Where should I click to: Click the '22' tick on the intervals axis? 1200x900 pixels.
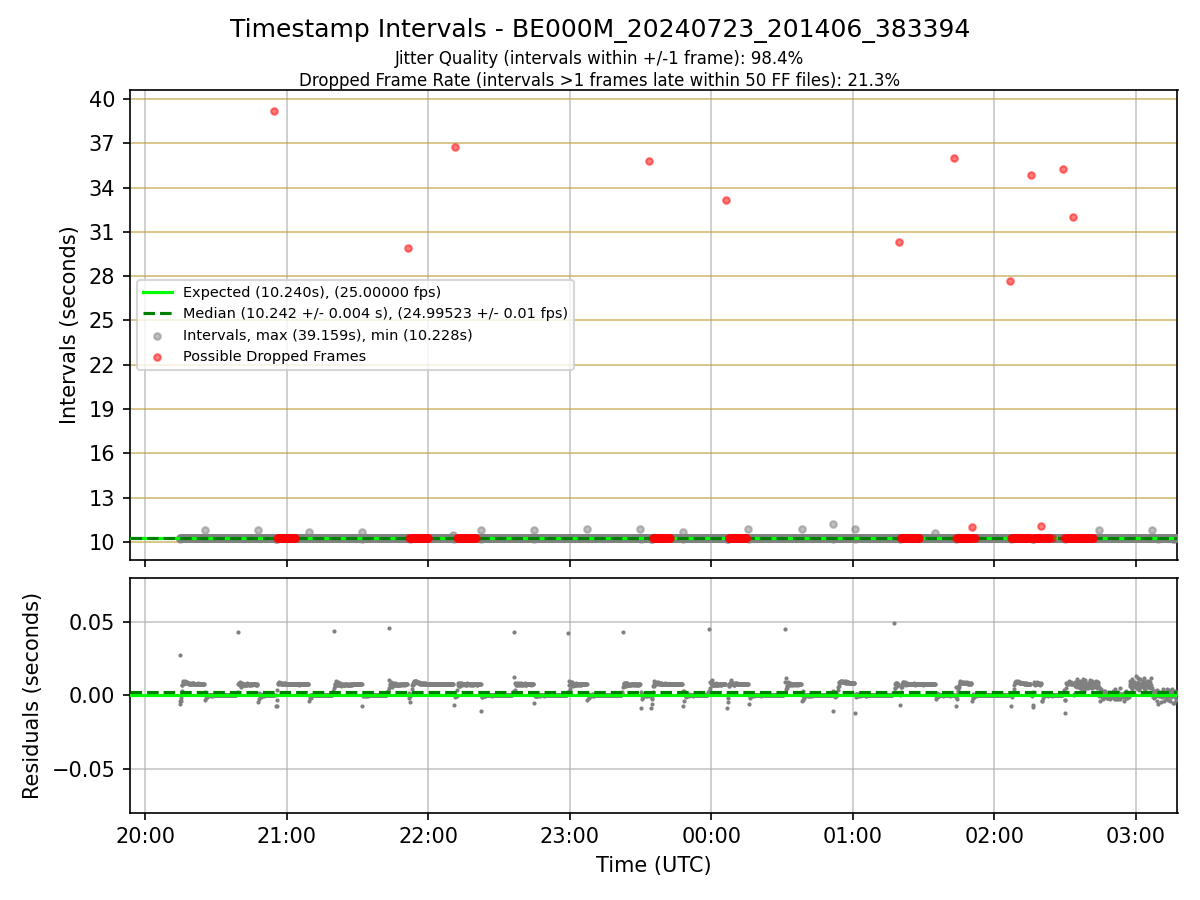tap(103, 365)
